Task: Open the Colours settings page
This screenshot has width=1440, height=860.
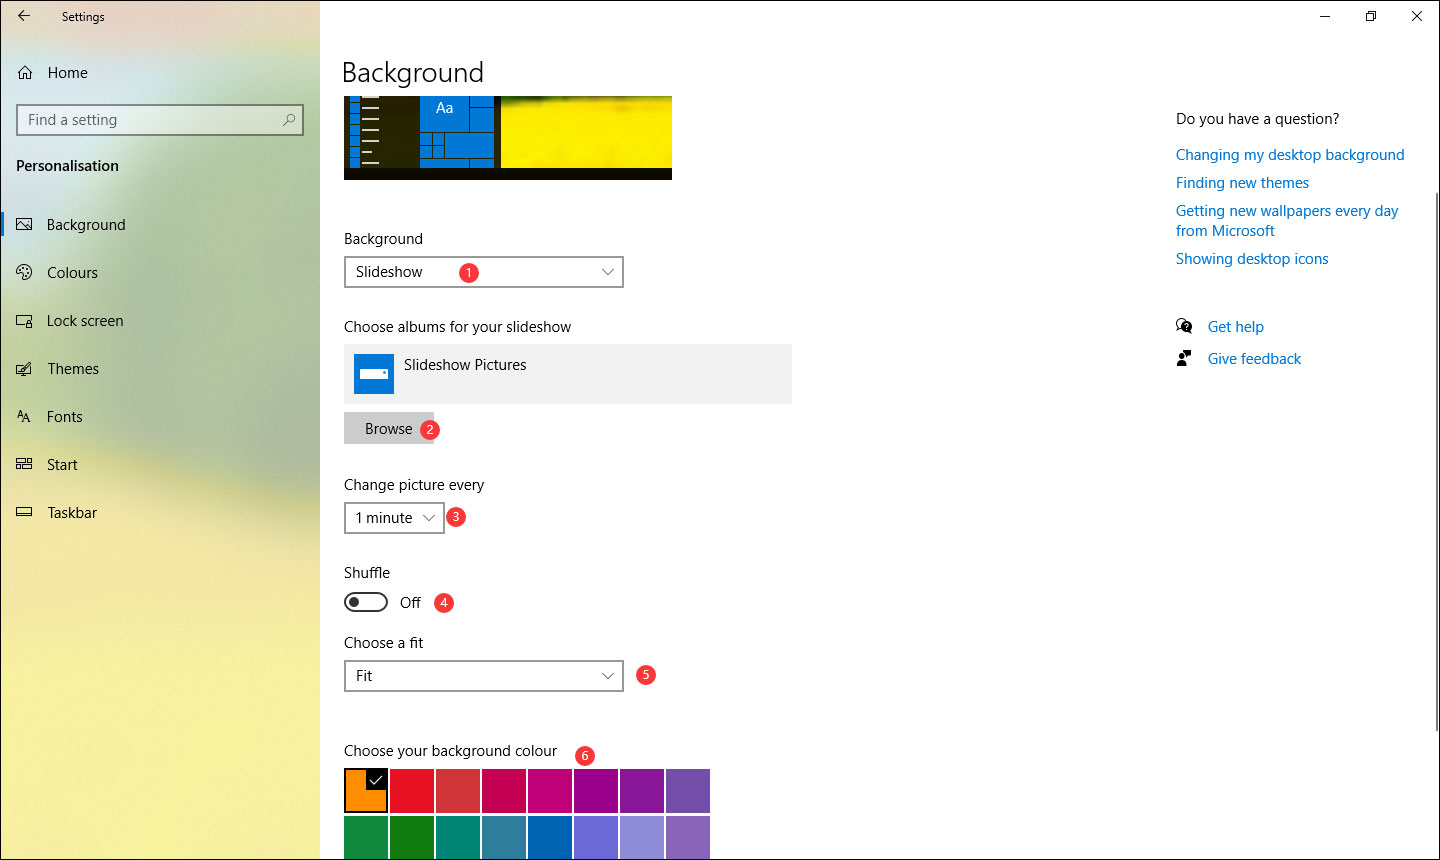Action: pos(72,272)
